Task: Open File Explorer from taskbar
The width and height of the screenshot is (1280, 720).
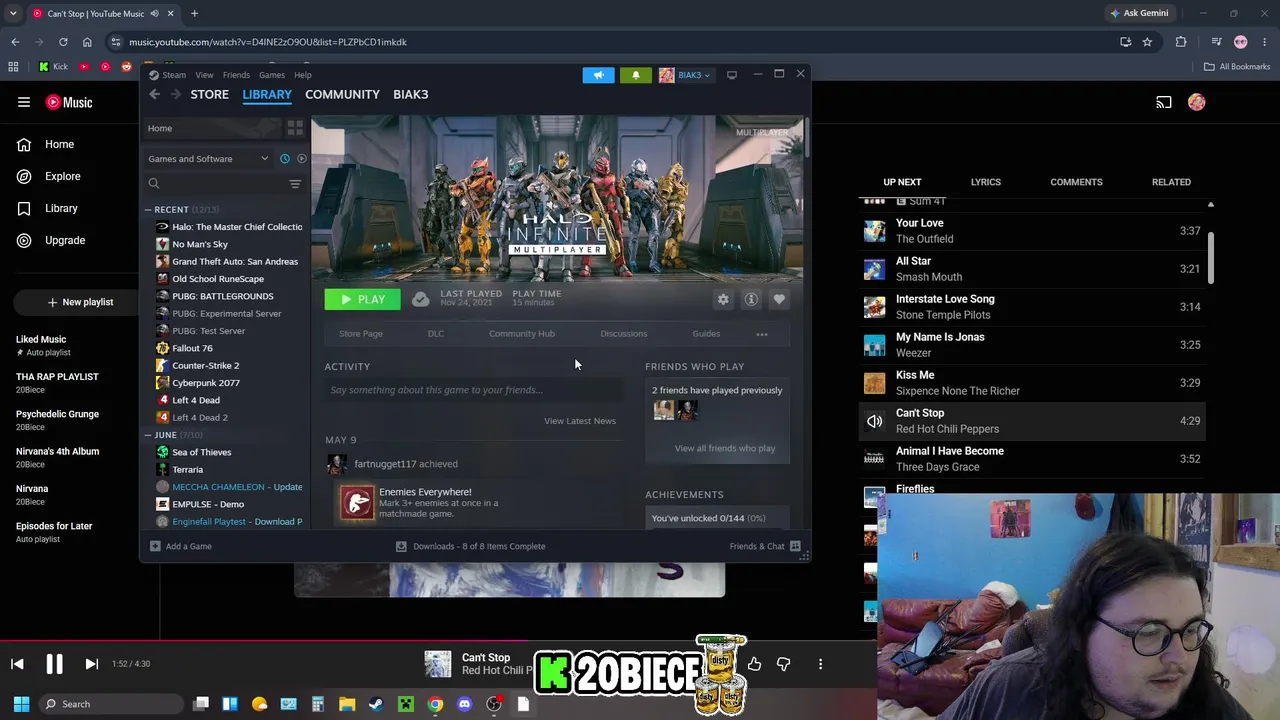Action: click(x=347, y=704)
